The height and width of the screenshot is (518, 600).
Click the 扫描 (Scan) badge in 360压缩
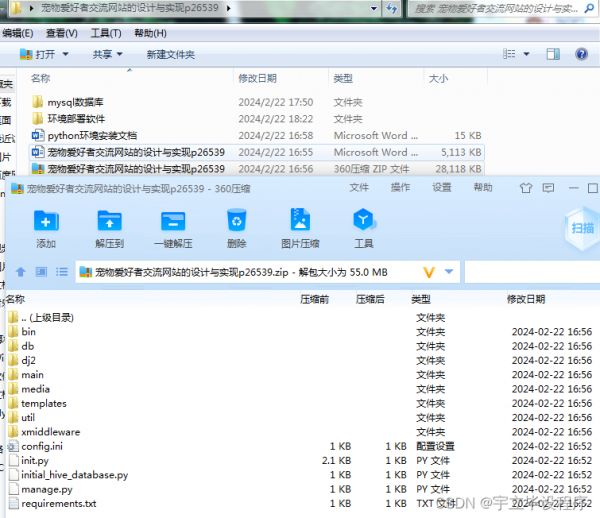582,228
